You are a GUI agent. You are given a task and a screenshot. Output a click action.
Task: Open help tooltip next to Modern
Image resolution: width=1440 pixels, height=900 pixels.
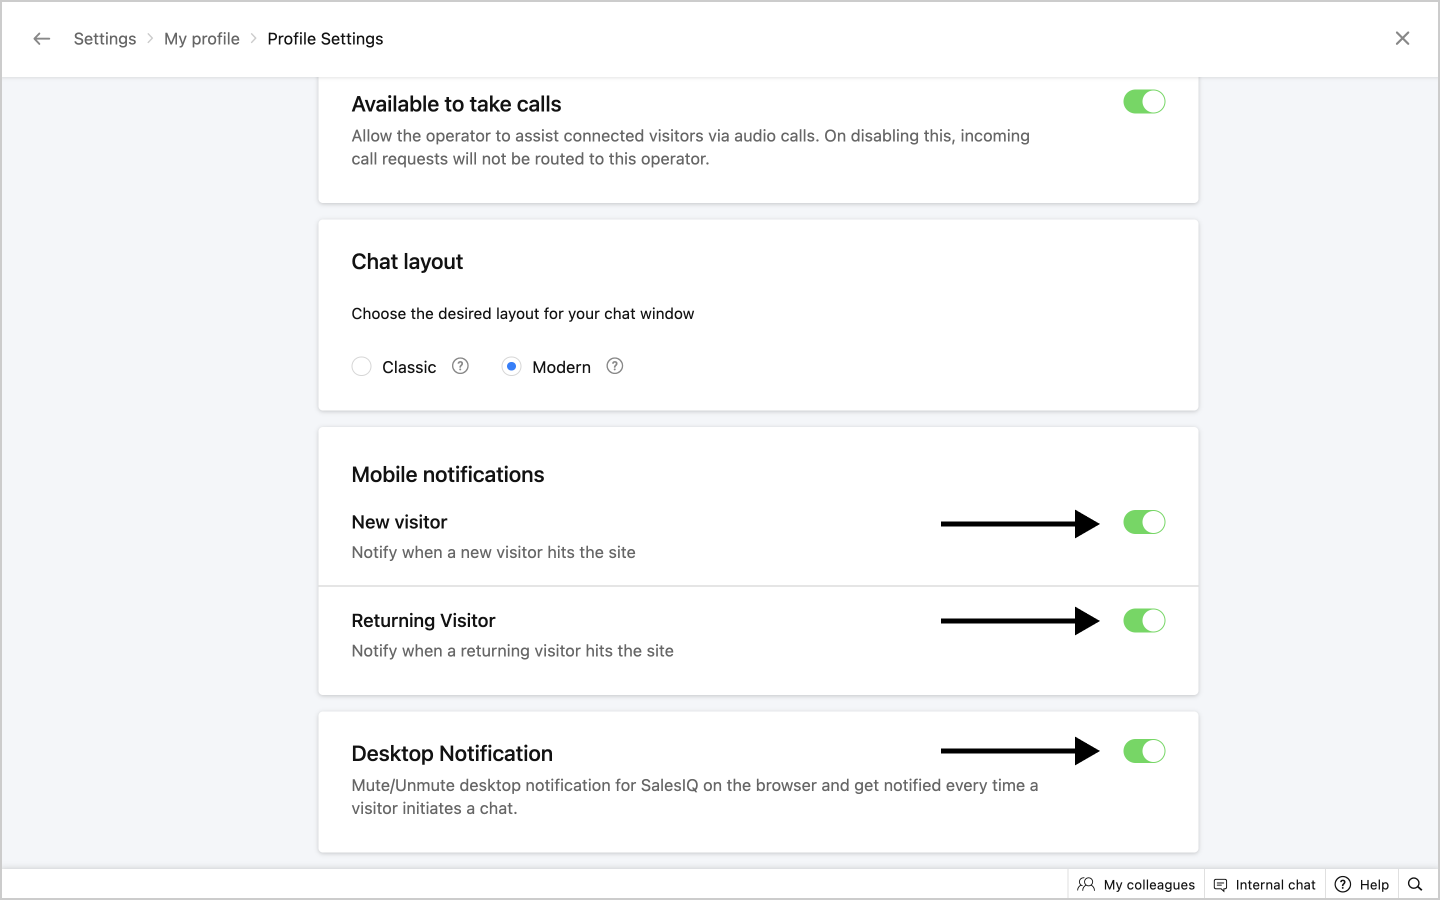click(x=615, y=366)
